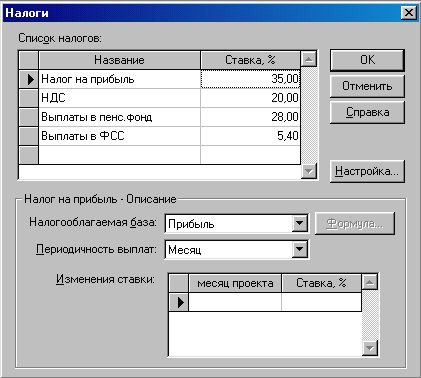Click the Название column header
The image size is (421, 378).
[x=120, y=60]
